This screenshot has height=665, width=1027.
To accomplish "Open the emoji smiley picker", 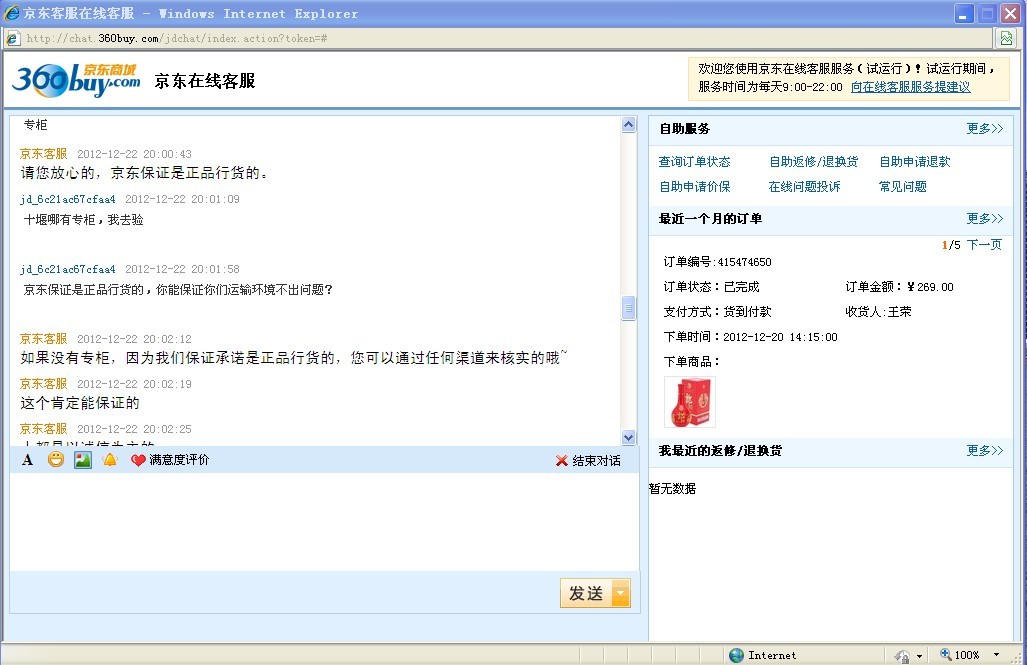I will [x=56, y=460].
